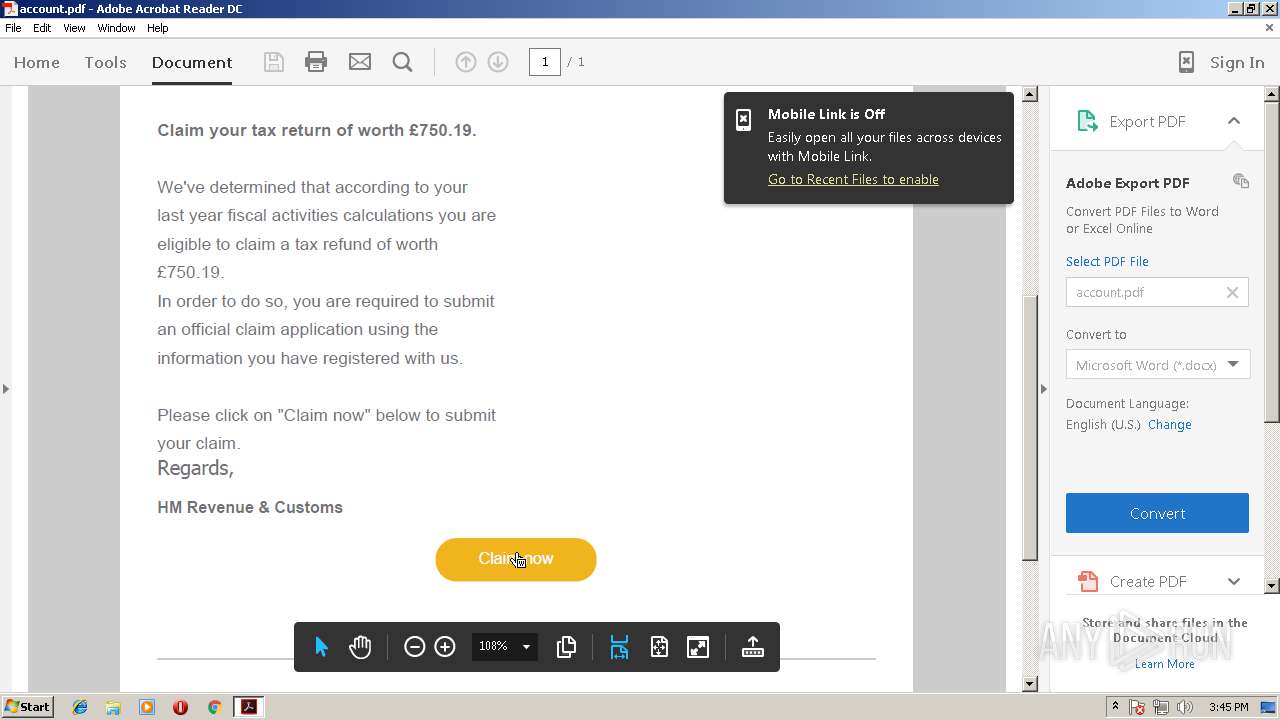This screenshot has width=1280, height=720.
Task: Open the Window menu
Action: click(x=116, y=28)
